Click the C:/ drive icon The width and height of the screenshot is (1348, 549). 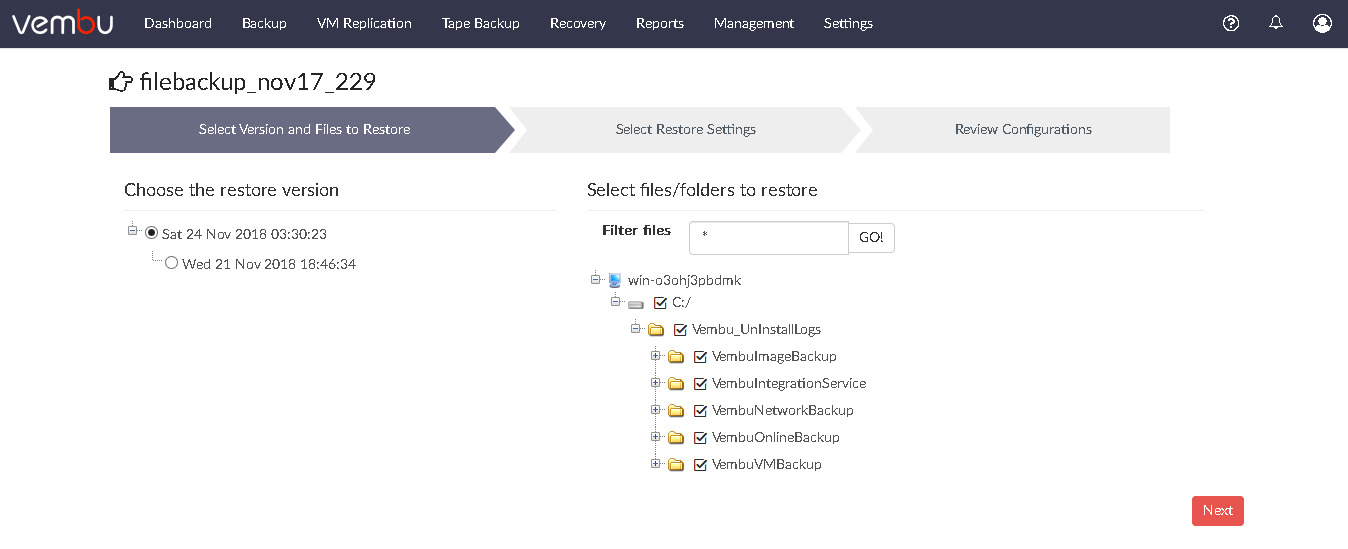(x=636, y=303)
